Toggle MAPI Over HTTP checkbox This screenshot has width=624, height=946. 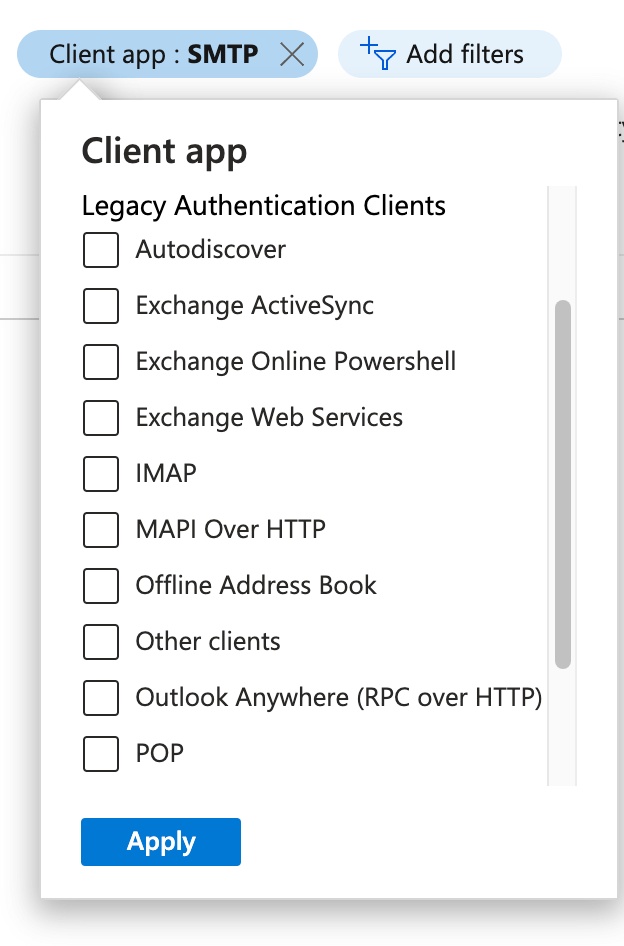click(x=101, y=529)
